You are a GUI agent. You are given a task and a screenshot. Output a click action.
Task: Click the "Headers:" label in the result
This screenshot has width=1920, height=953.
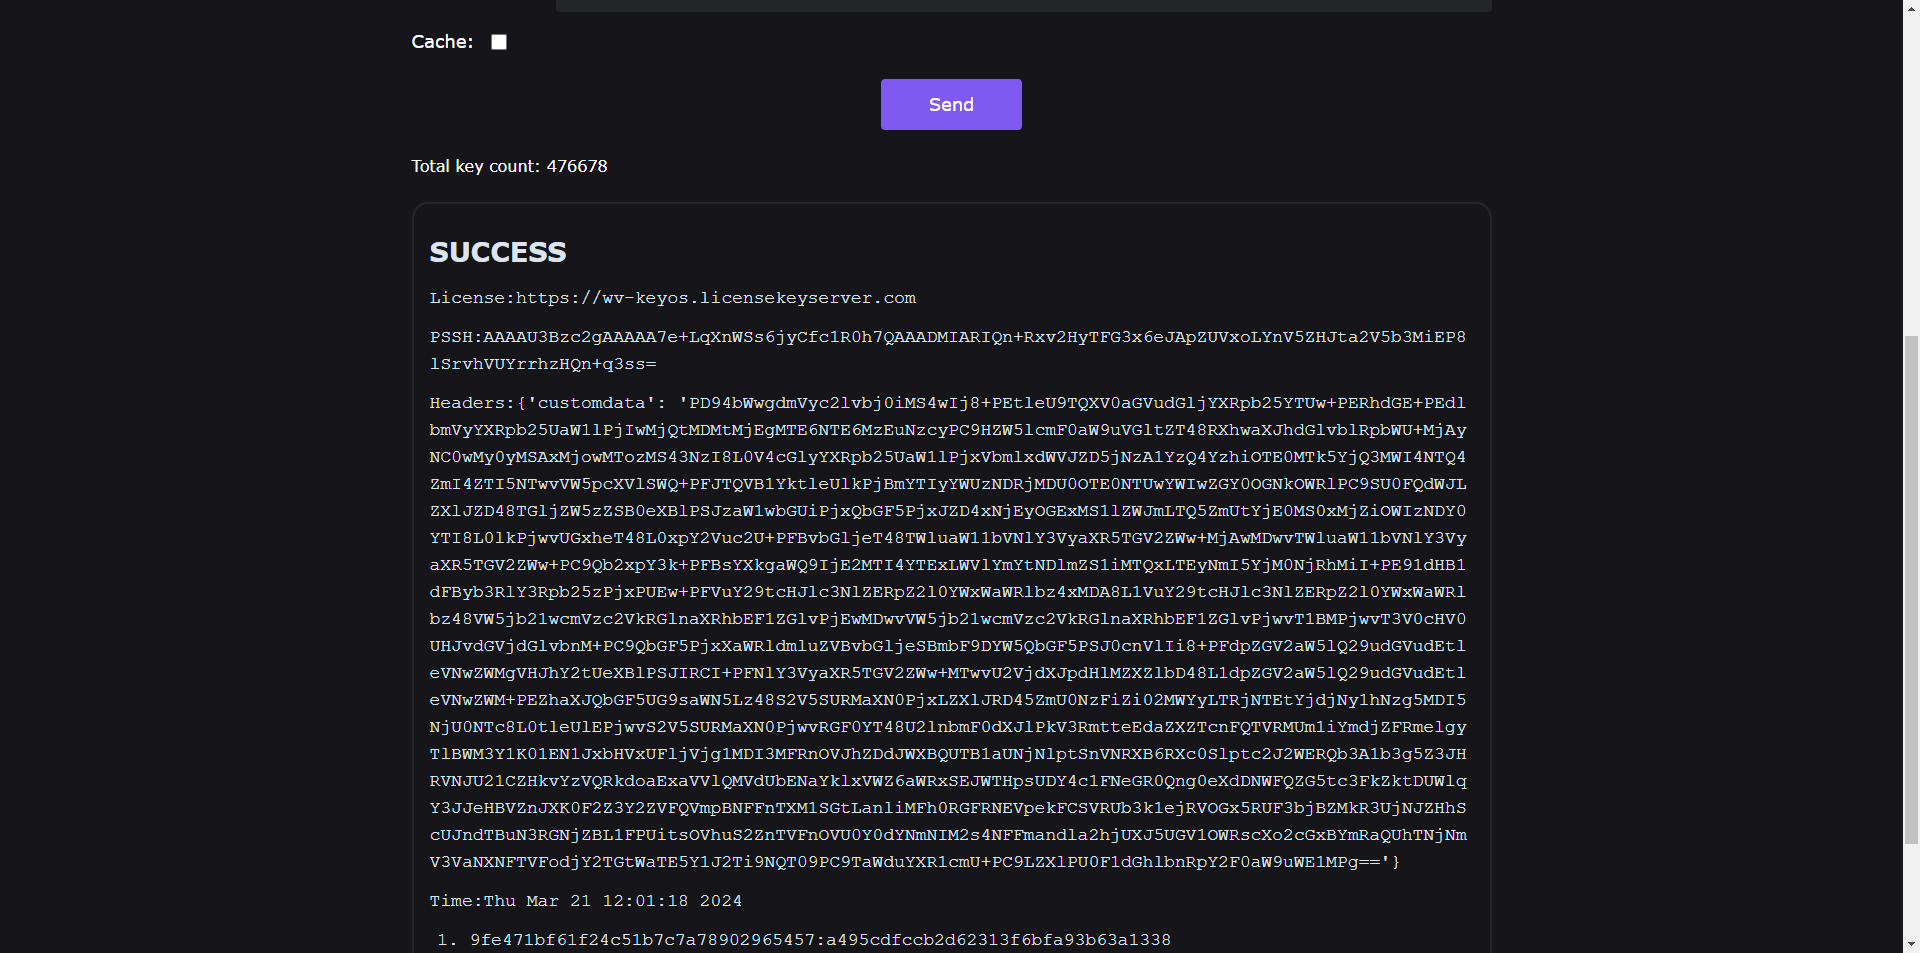point(470,403)
